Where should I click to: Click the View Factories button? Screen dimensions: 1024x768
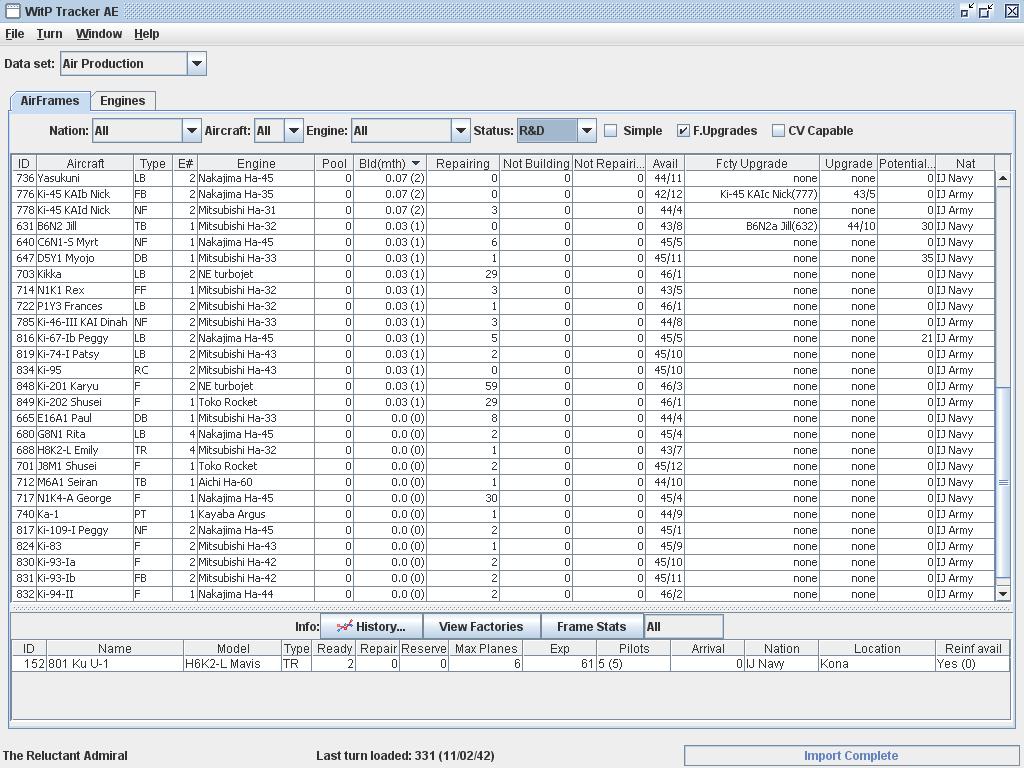click(481, 627)
